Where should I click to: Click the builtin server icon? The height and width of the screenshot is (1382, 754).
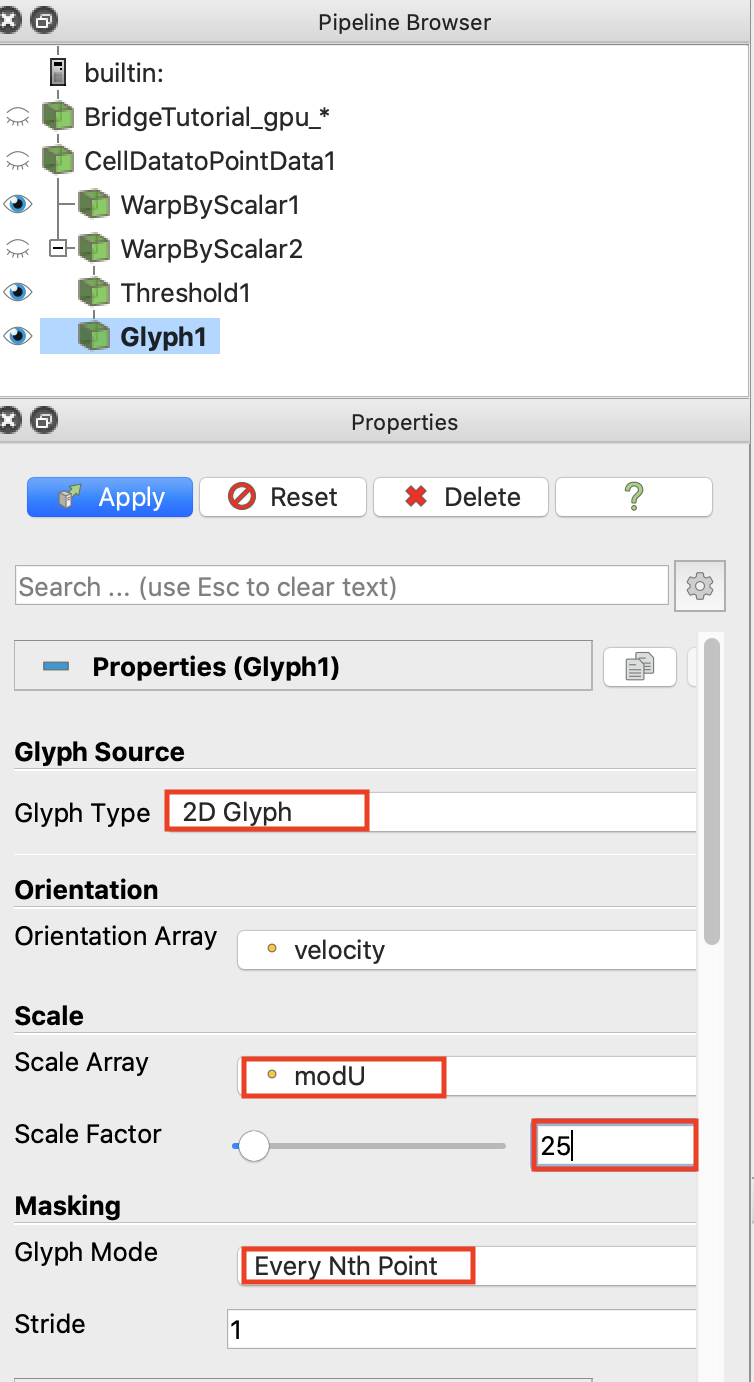[x=58, y=73]
